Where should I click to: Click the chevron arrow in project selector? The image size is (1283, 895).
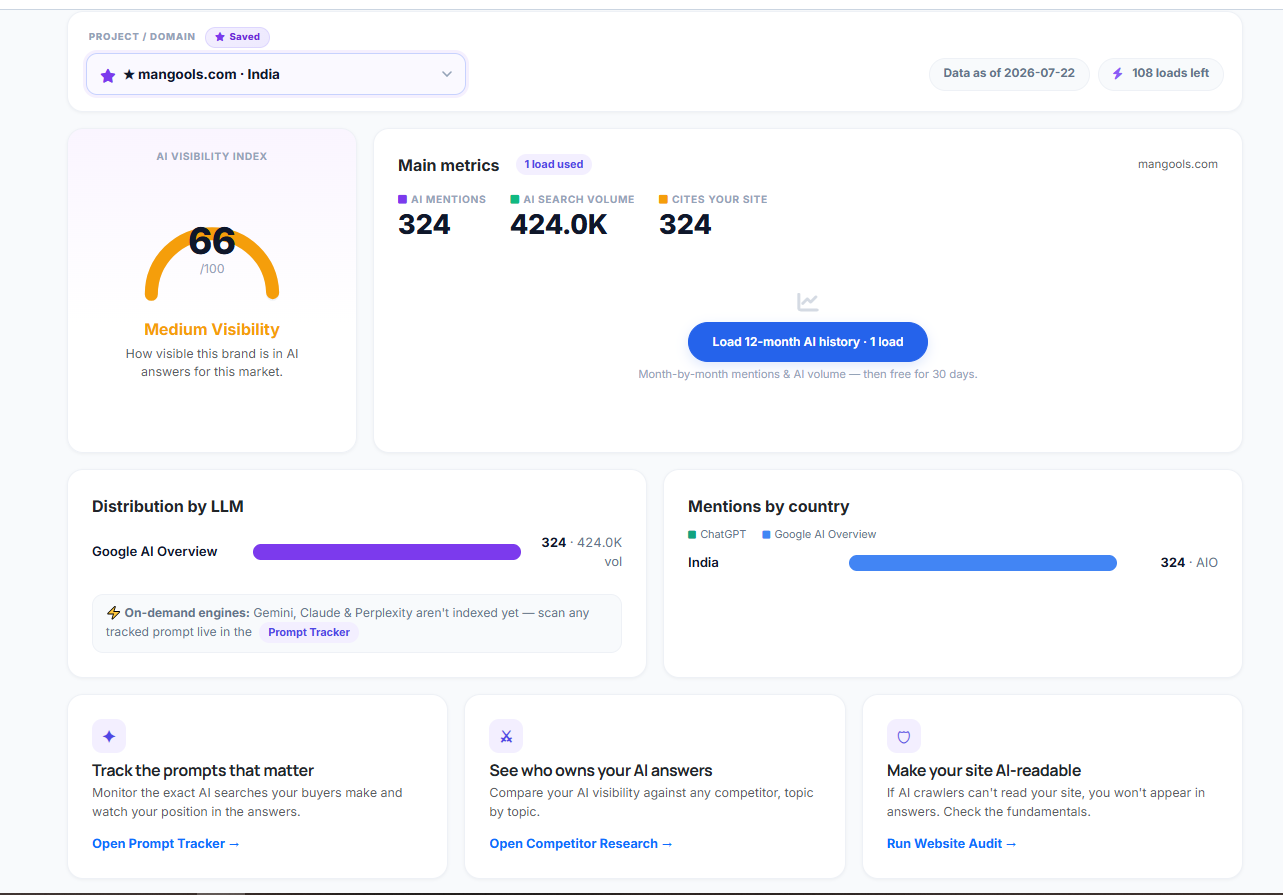point(447,74)
